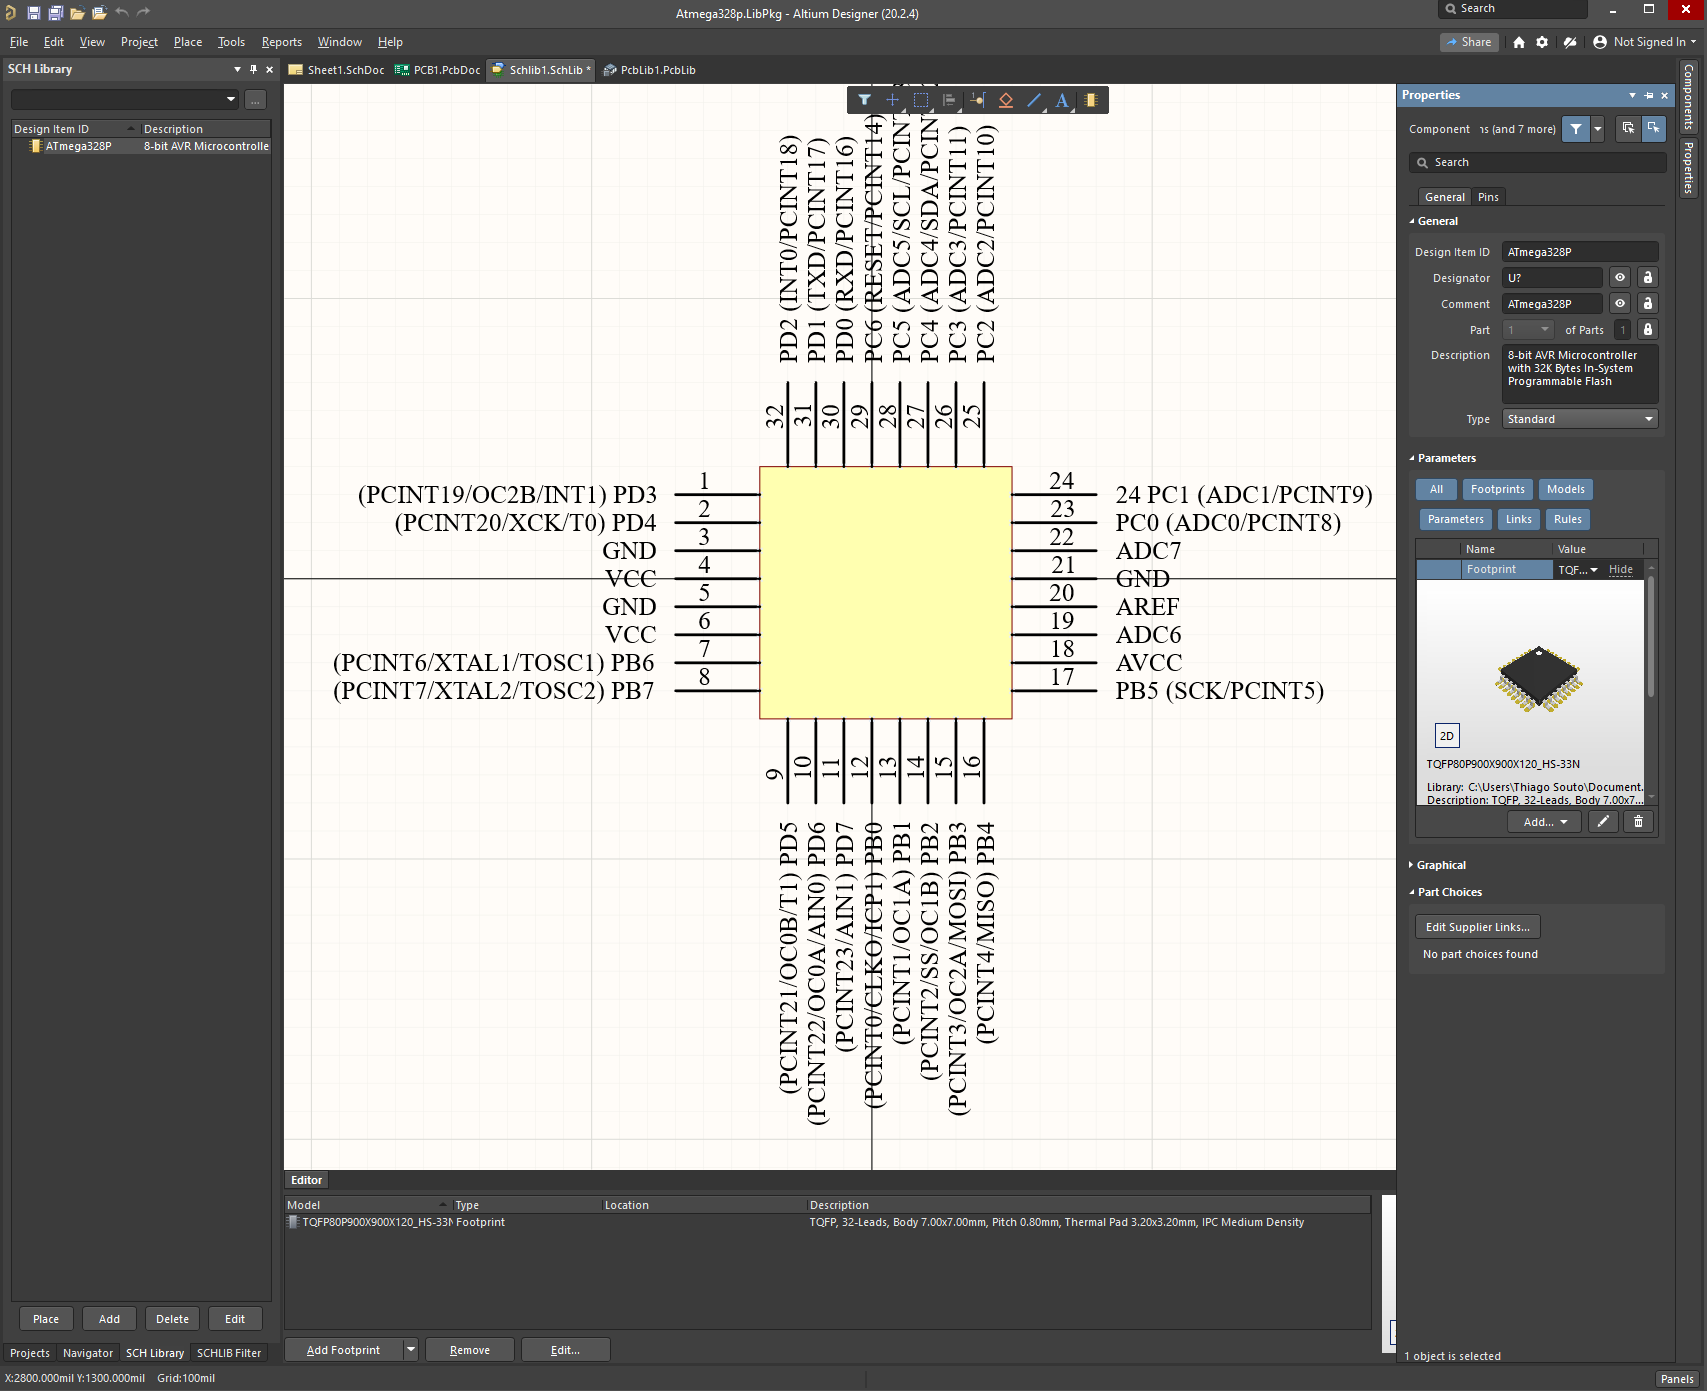Expand the Graphical section
The height and width of the screenshot is (1391, 1707).
click(1411, 865)
